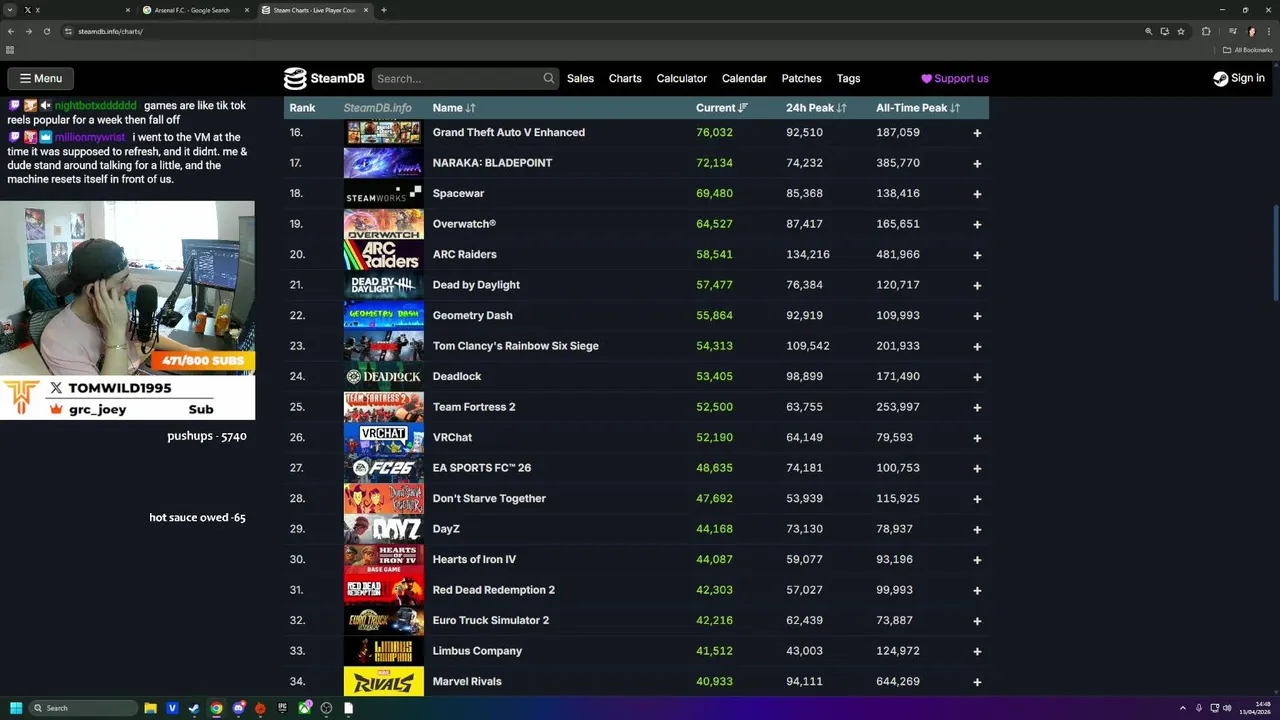This screenshot has height=720, width=1280.
Task: Open the apps grid icon in bookmarks bar
Action: tap(10, 49)
